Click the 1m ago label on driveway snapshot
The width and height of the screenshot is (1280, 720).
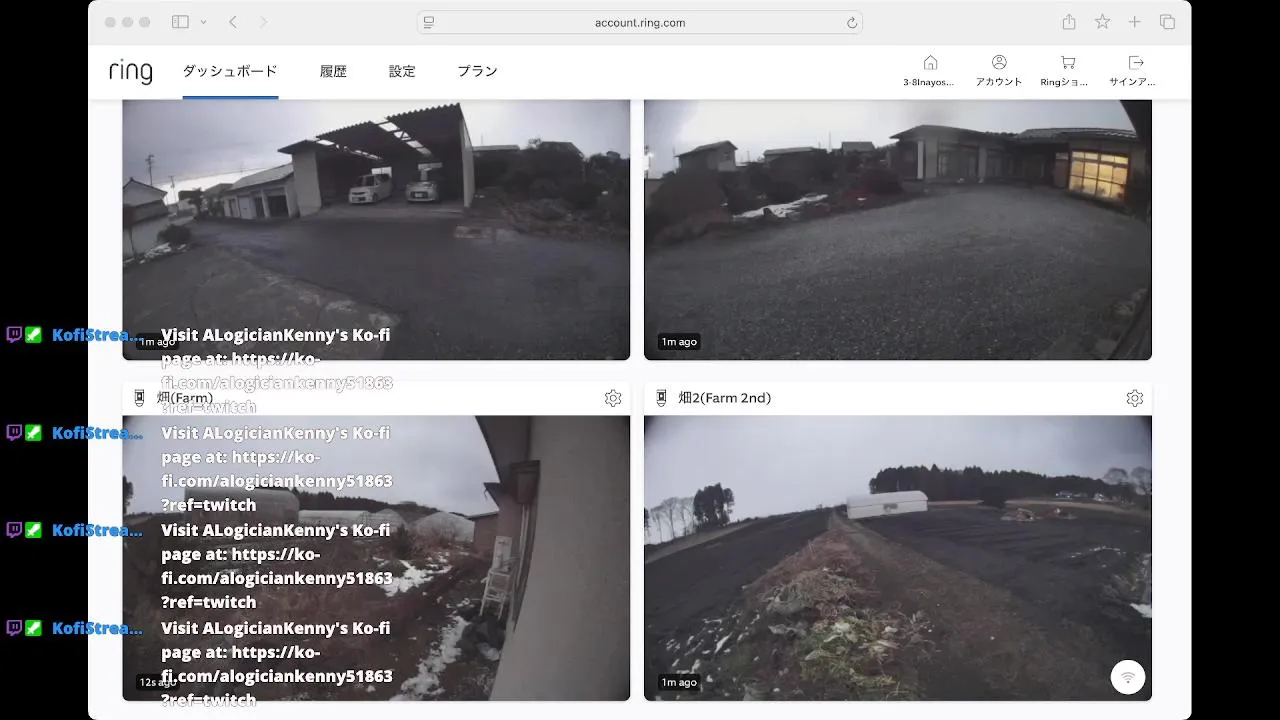[679, 342]
